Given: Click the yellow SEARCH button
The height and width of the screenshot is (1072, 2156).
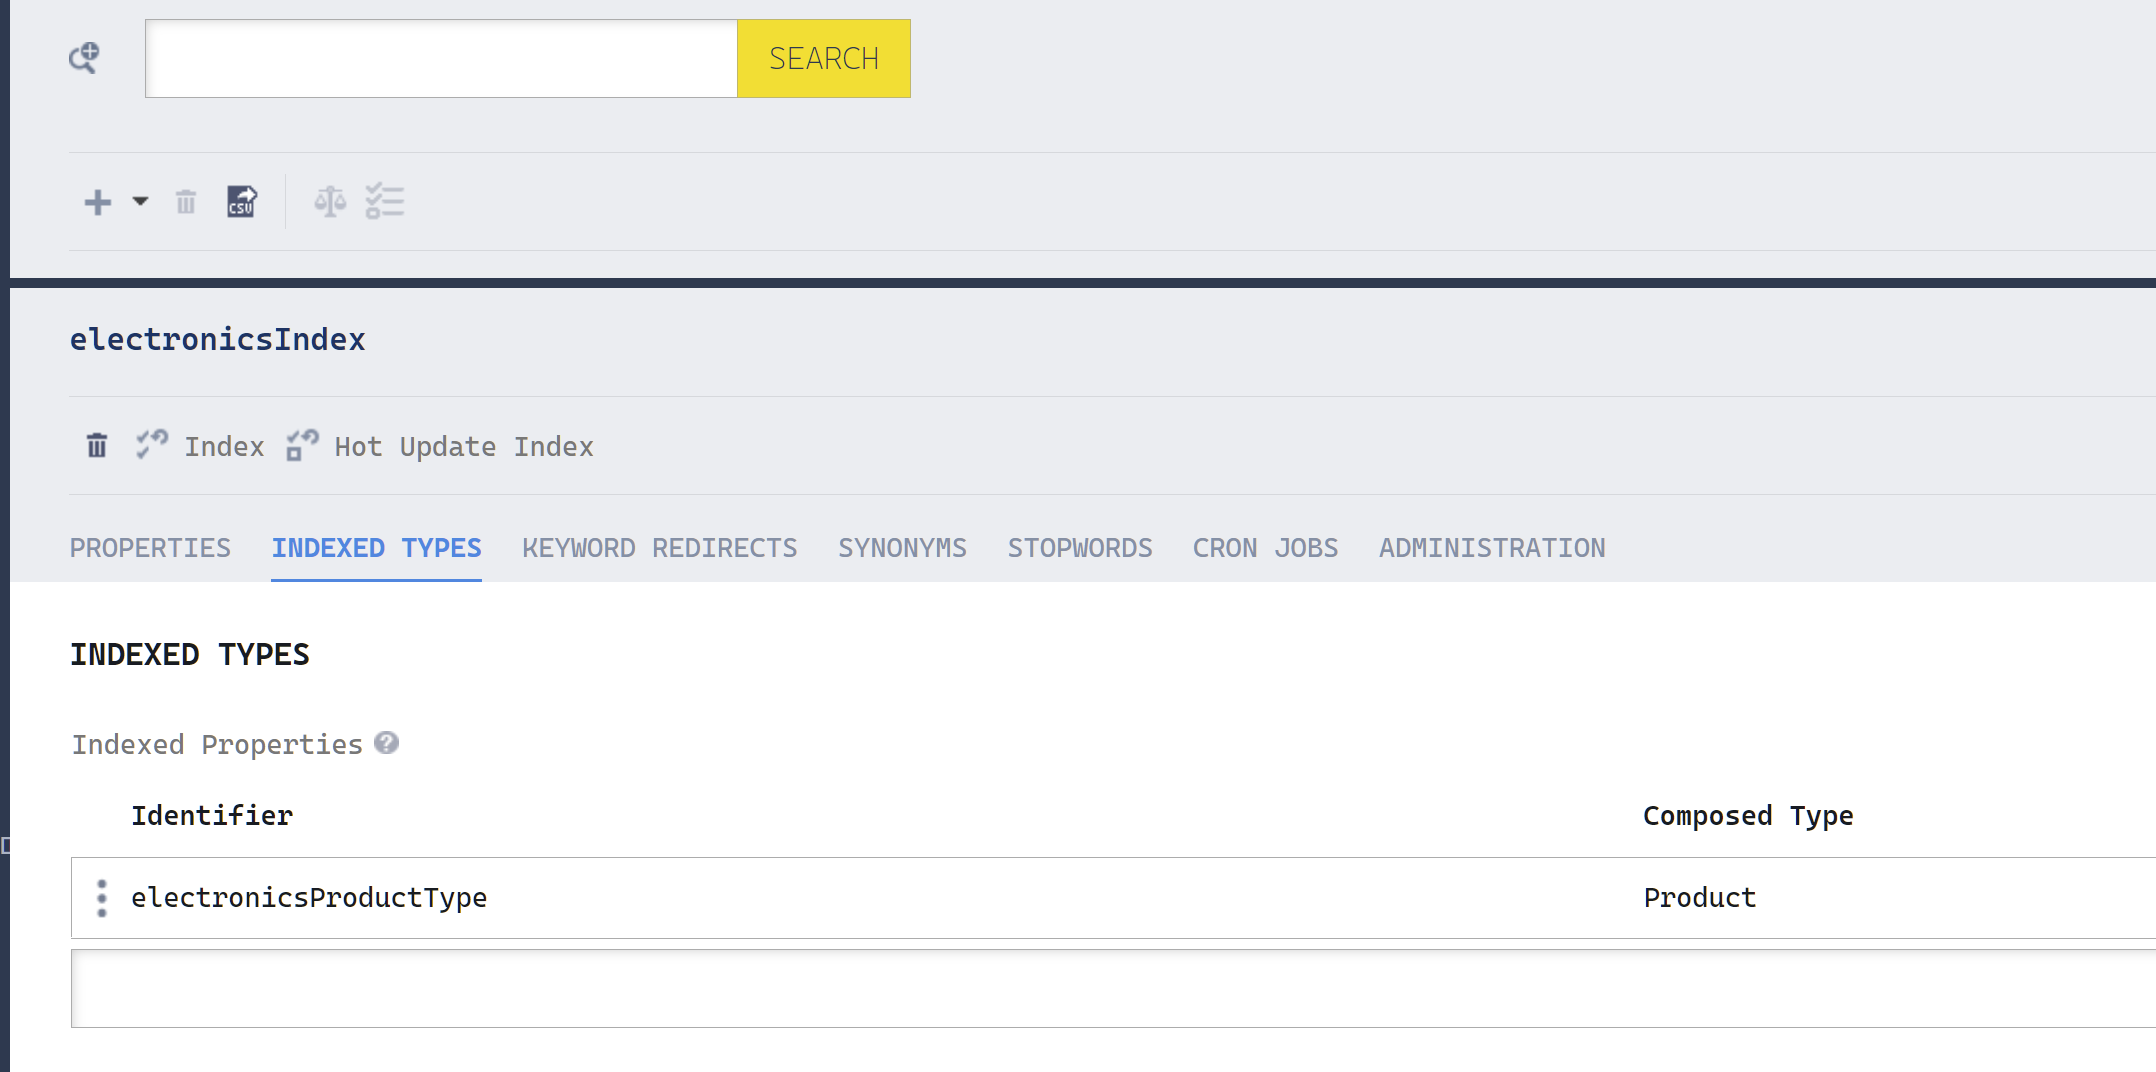Looking at the screenshot, I should 824,58.
